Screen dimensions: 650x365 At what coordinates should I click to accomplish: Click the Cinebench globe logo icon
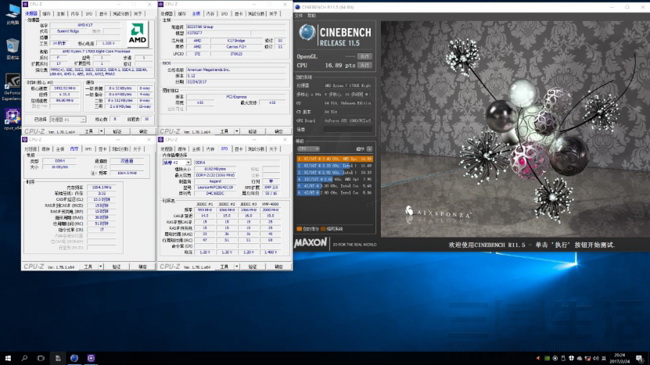coord(307,33)
